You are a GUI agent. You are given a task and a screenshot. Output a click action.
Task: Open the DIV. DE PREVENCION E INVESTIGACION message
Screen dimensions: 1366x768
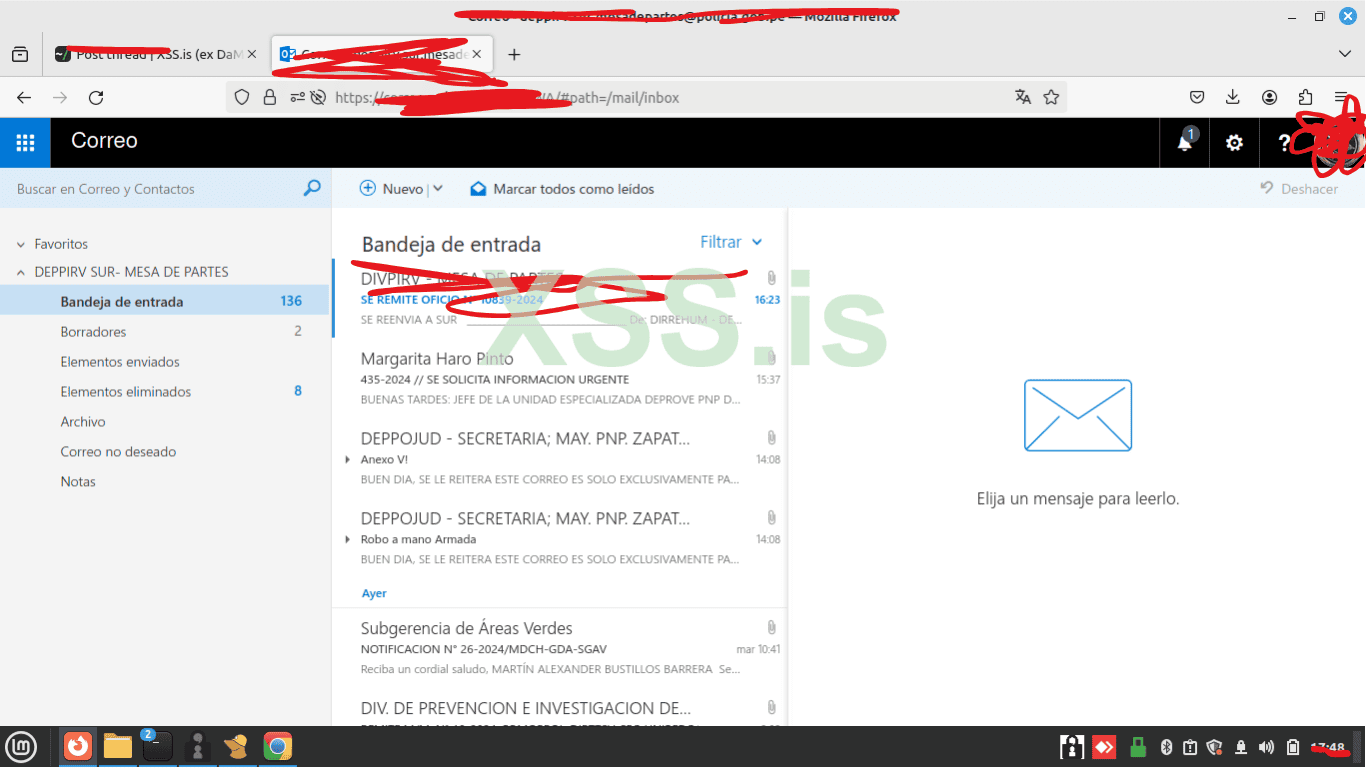click(x=560, y=708)
